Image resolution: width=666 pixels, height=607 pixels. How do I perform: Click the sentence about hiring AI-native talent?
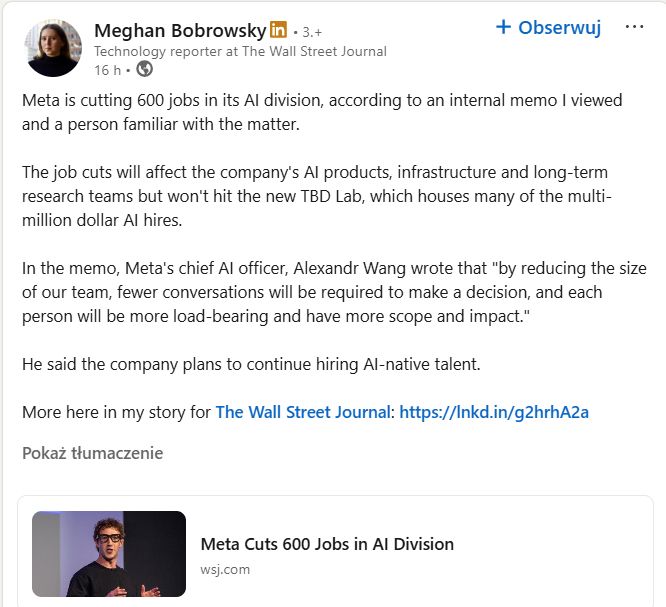click(251, 364)
